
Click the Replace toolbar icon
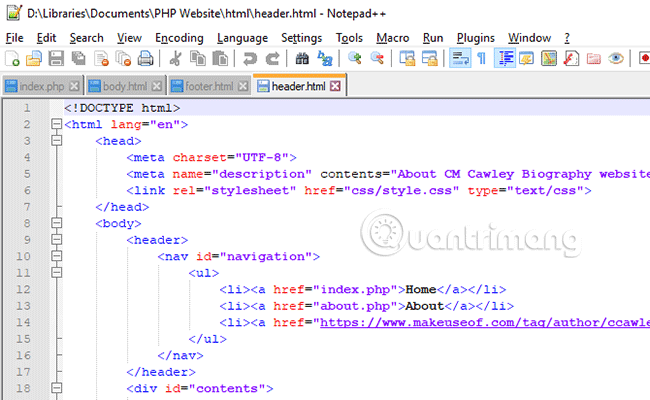[x=325, y=58]
